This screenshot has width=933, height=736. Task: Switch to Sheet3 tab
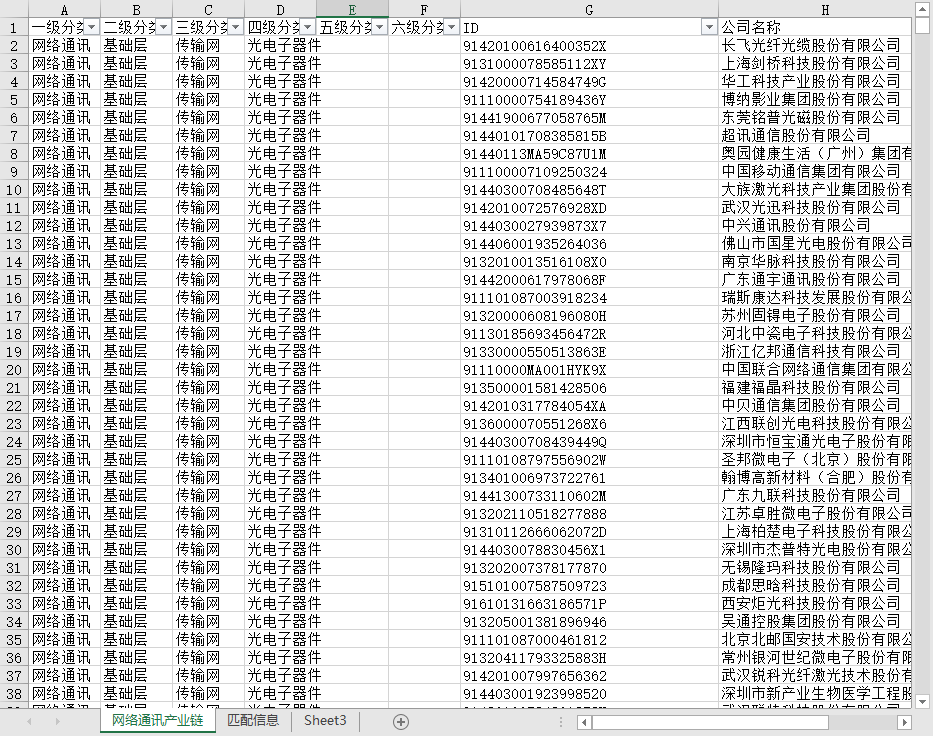(325, 721)
